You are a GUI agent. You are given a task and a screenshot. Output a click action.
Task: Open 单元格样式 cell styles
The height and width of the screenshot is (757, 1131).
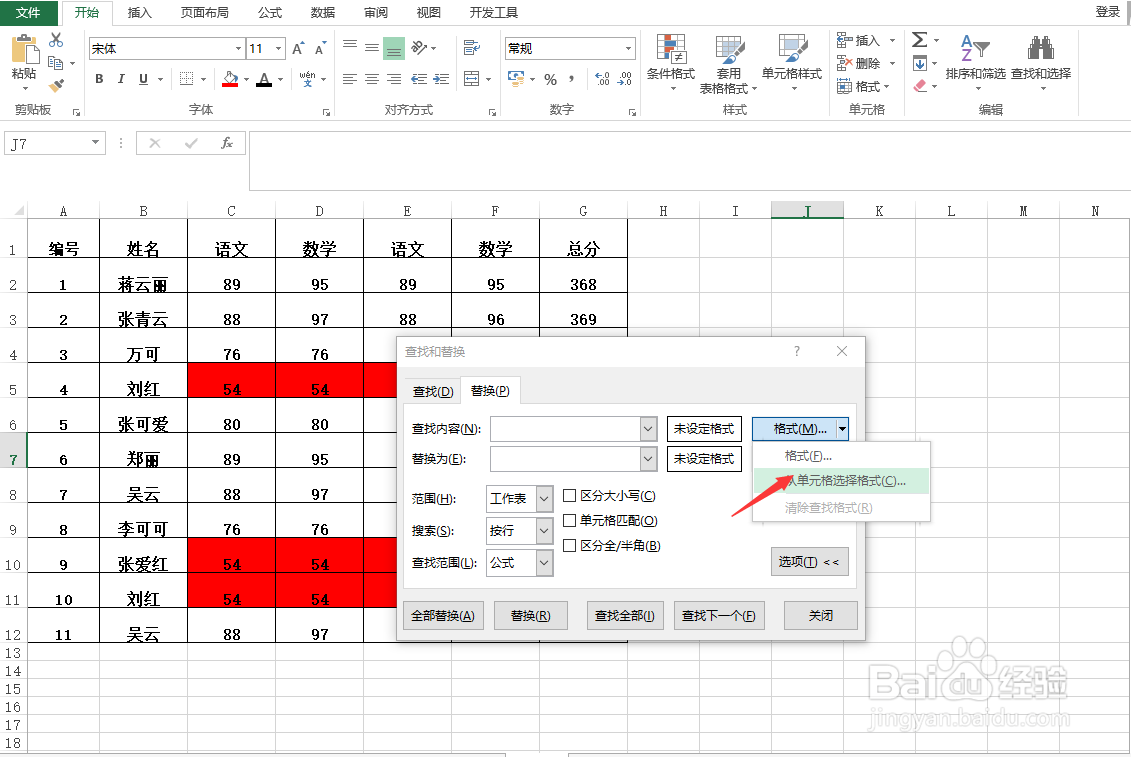click(x=792, y=64)
